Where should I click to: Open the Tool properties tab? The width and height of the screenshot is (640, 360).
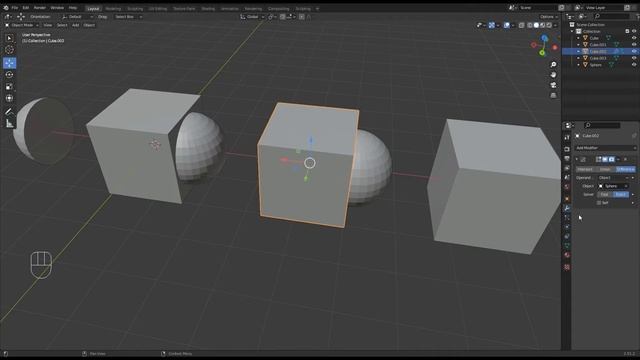(567, 137)
